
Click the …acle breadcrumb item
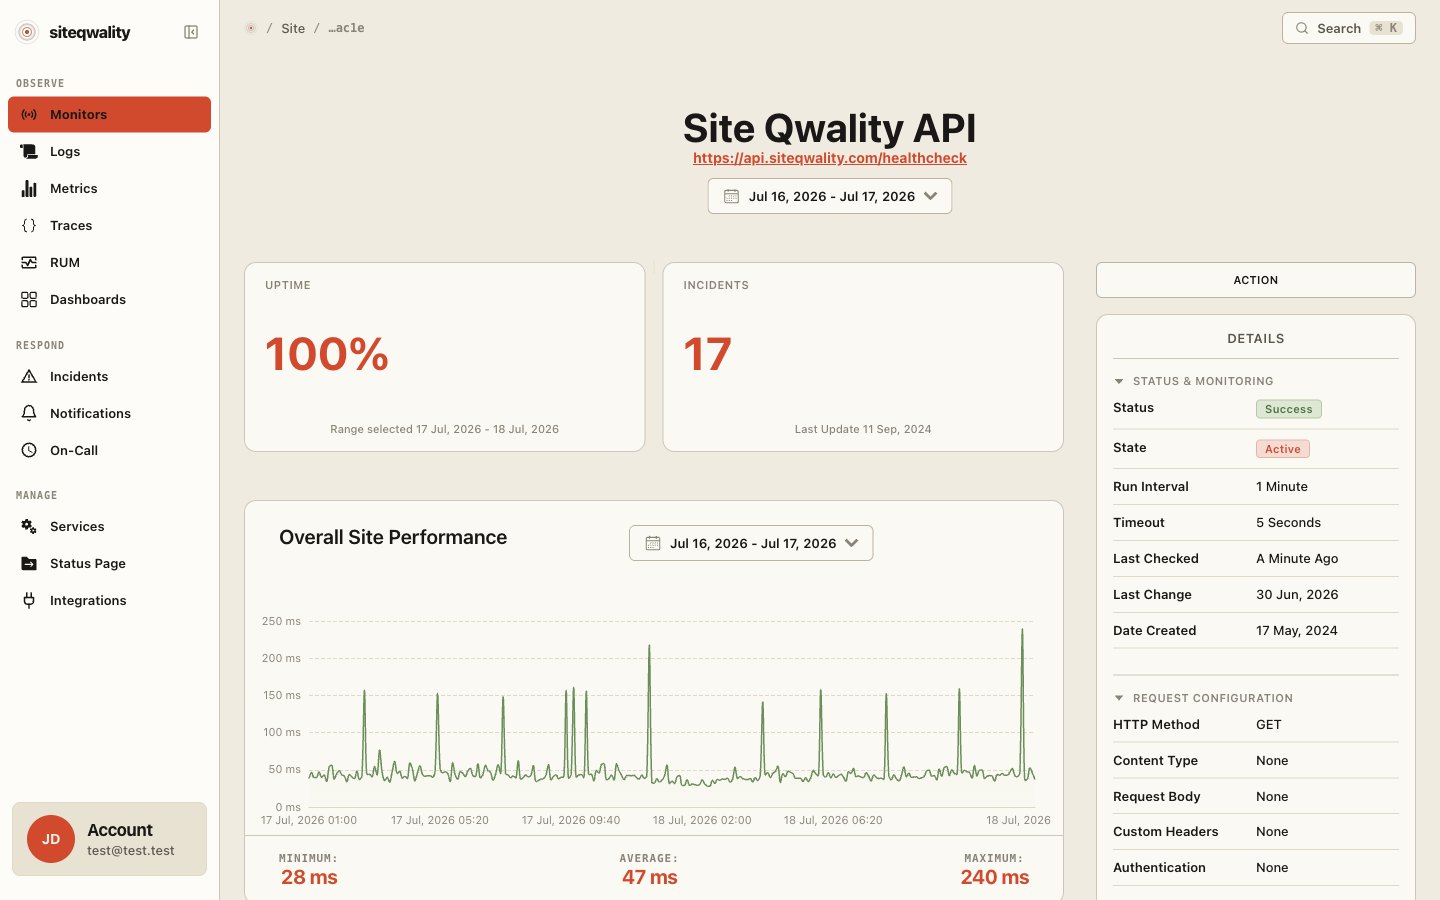click(346, 28)
